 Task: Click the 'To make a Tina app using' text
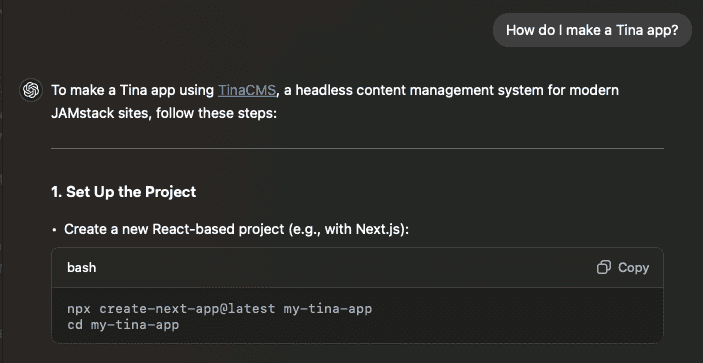132,90
